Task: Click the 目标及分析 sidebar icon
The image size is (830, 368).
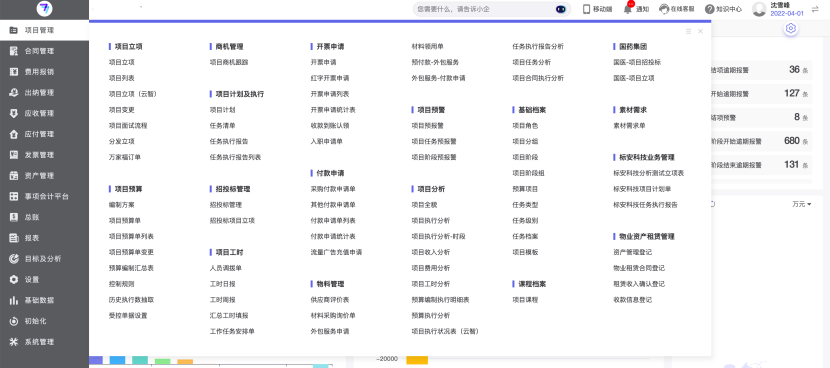Action: pyautogui.click(x=14, y=258)
